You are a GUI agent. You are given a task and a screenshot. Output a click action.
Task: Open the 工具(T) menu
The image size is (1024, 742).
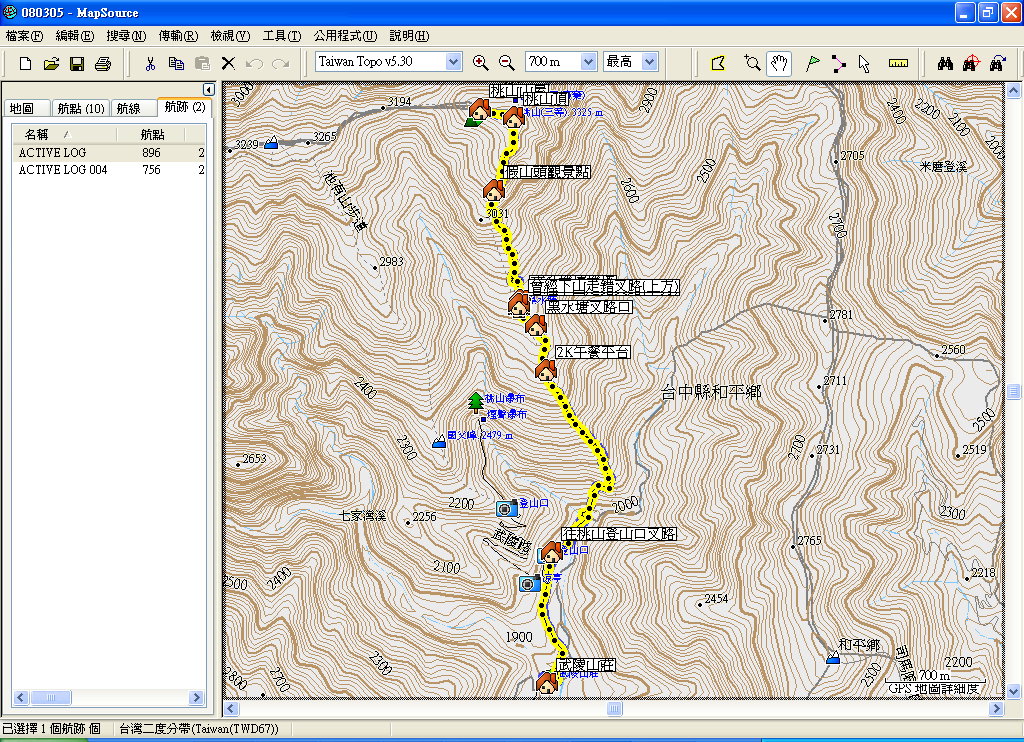click(x=282, y=36)
